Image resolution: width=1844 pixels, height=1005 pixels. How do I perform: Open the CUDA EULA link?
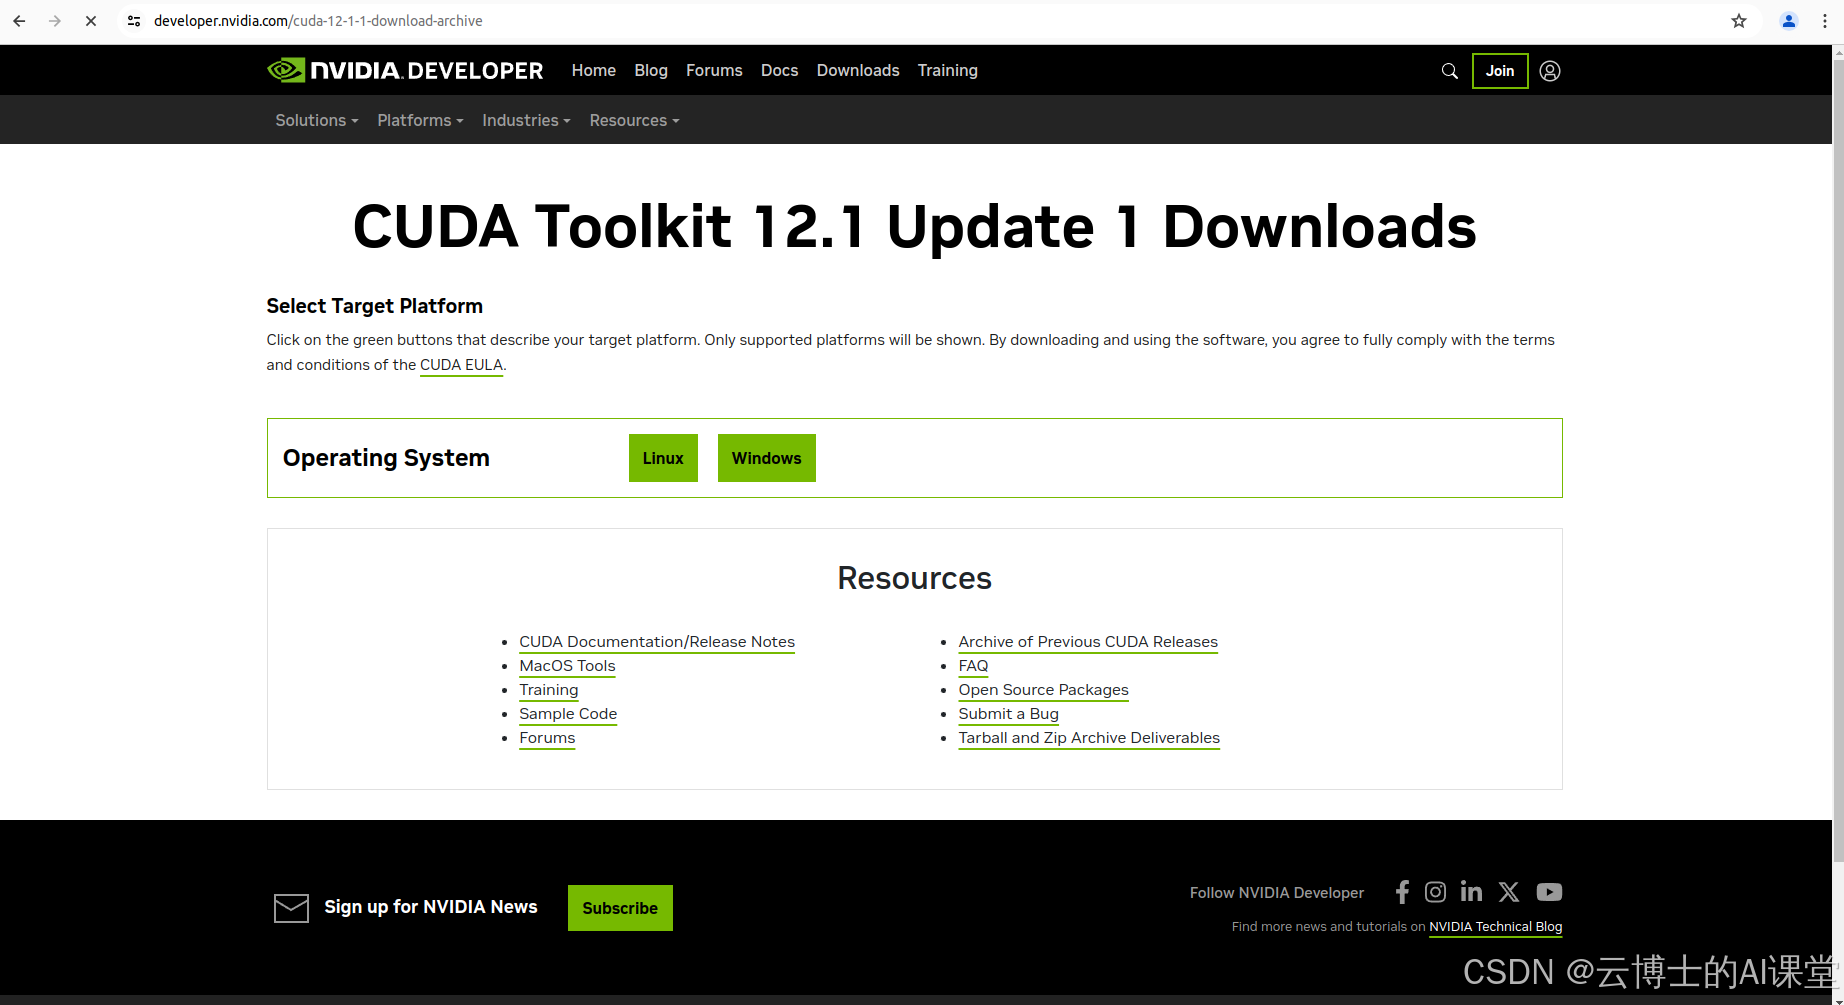click(461, 365)
